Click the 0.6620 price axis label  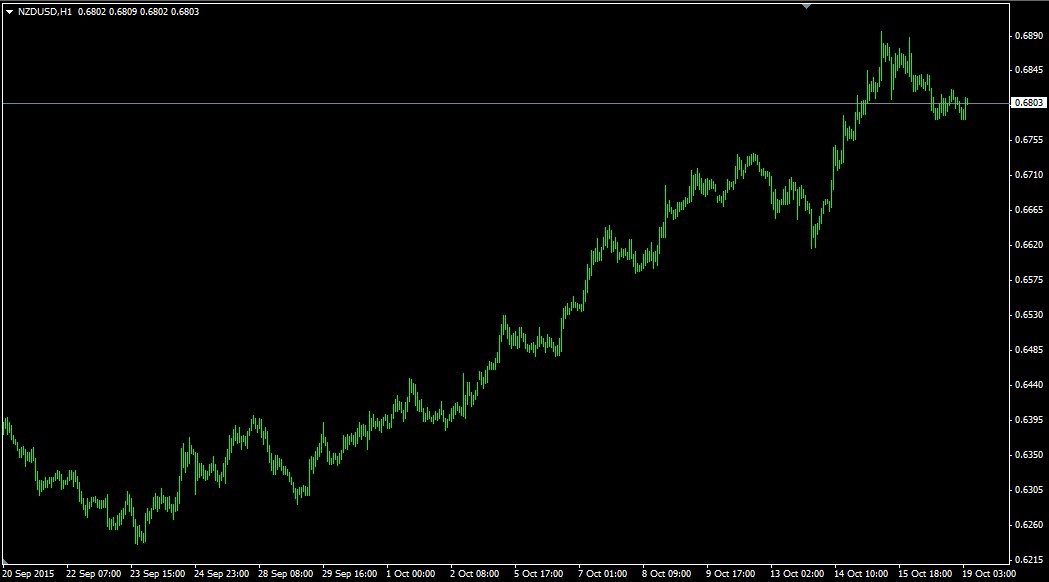pyautogui.click(x=1029, y=245)
